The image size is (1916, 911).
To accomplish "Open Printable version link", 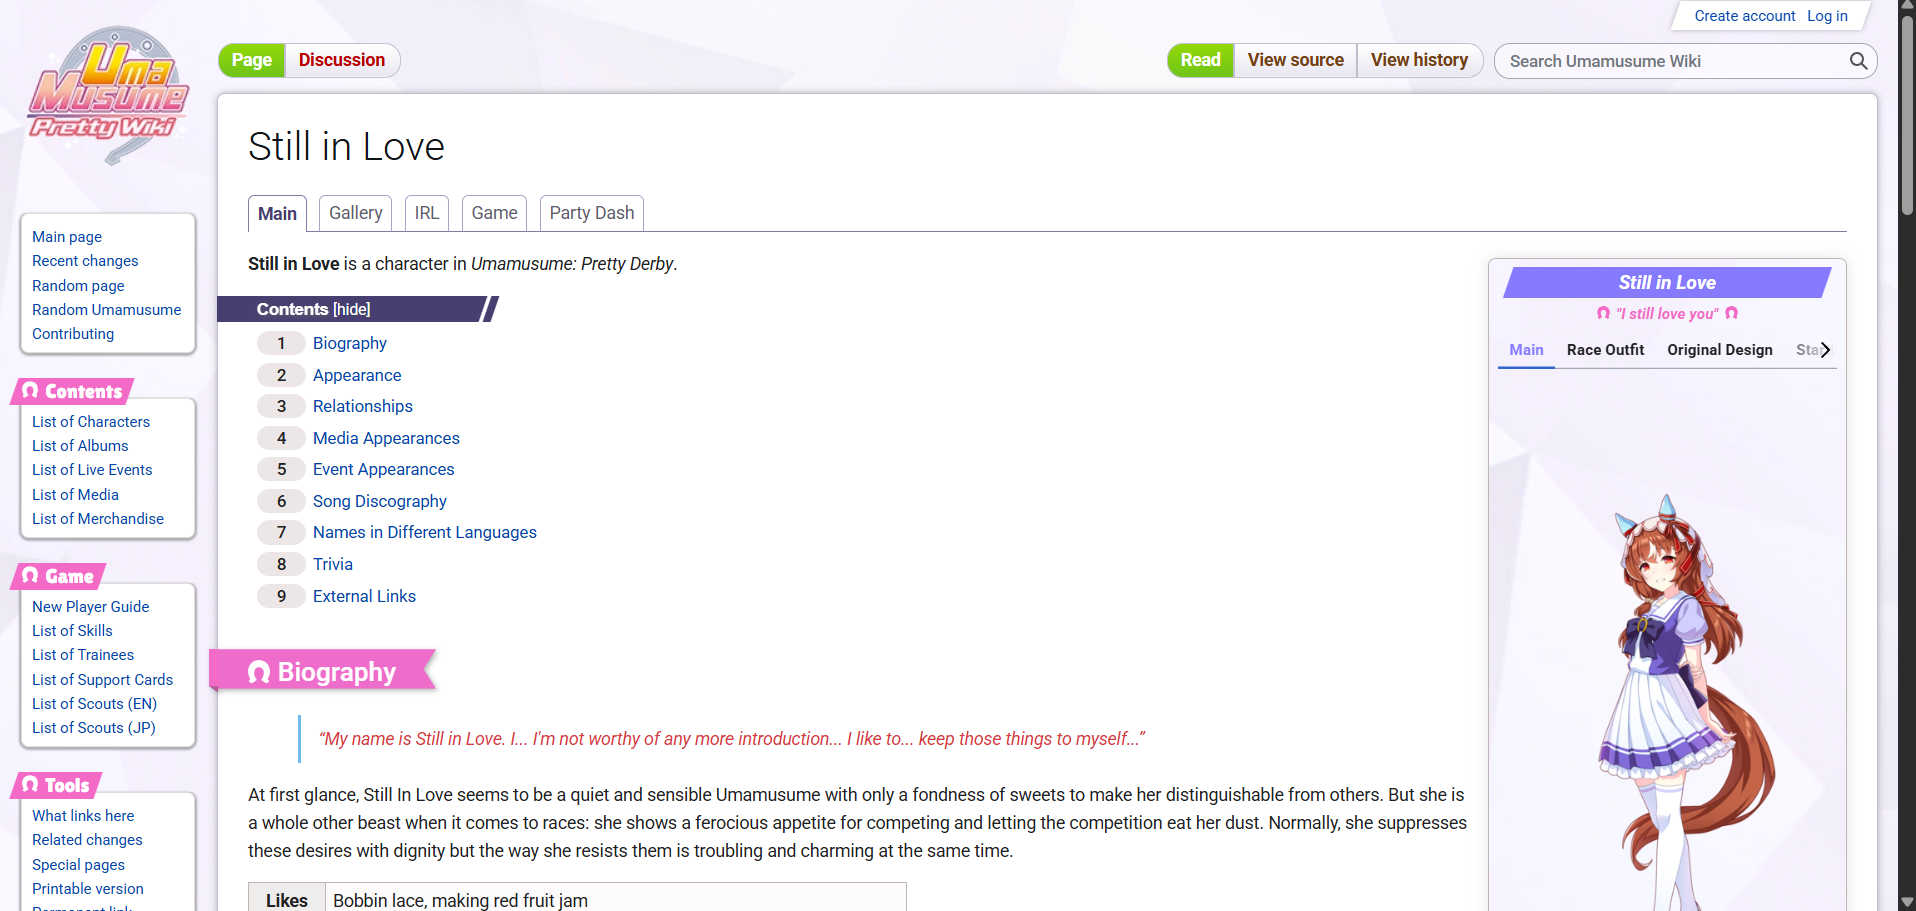I will click(x=88, y=889).
